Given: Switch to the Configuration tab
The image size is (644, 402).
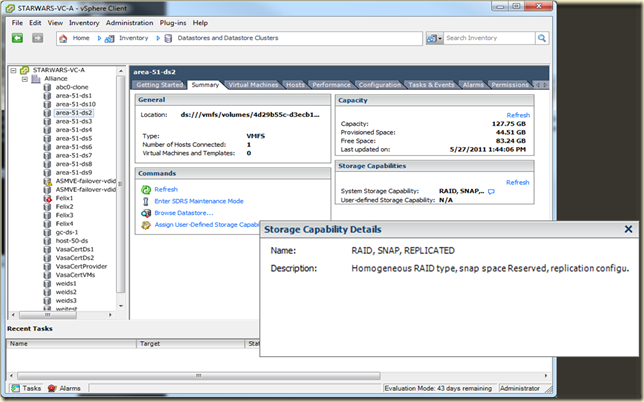Looking at the screenshot, I should pos(380,85).
